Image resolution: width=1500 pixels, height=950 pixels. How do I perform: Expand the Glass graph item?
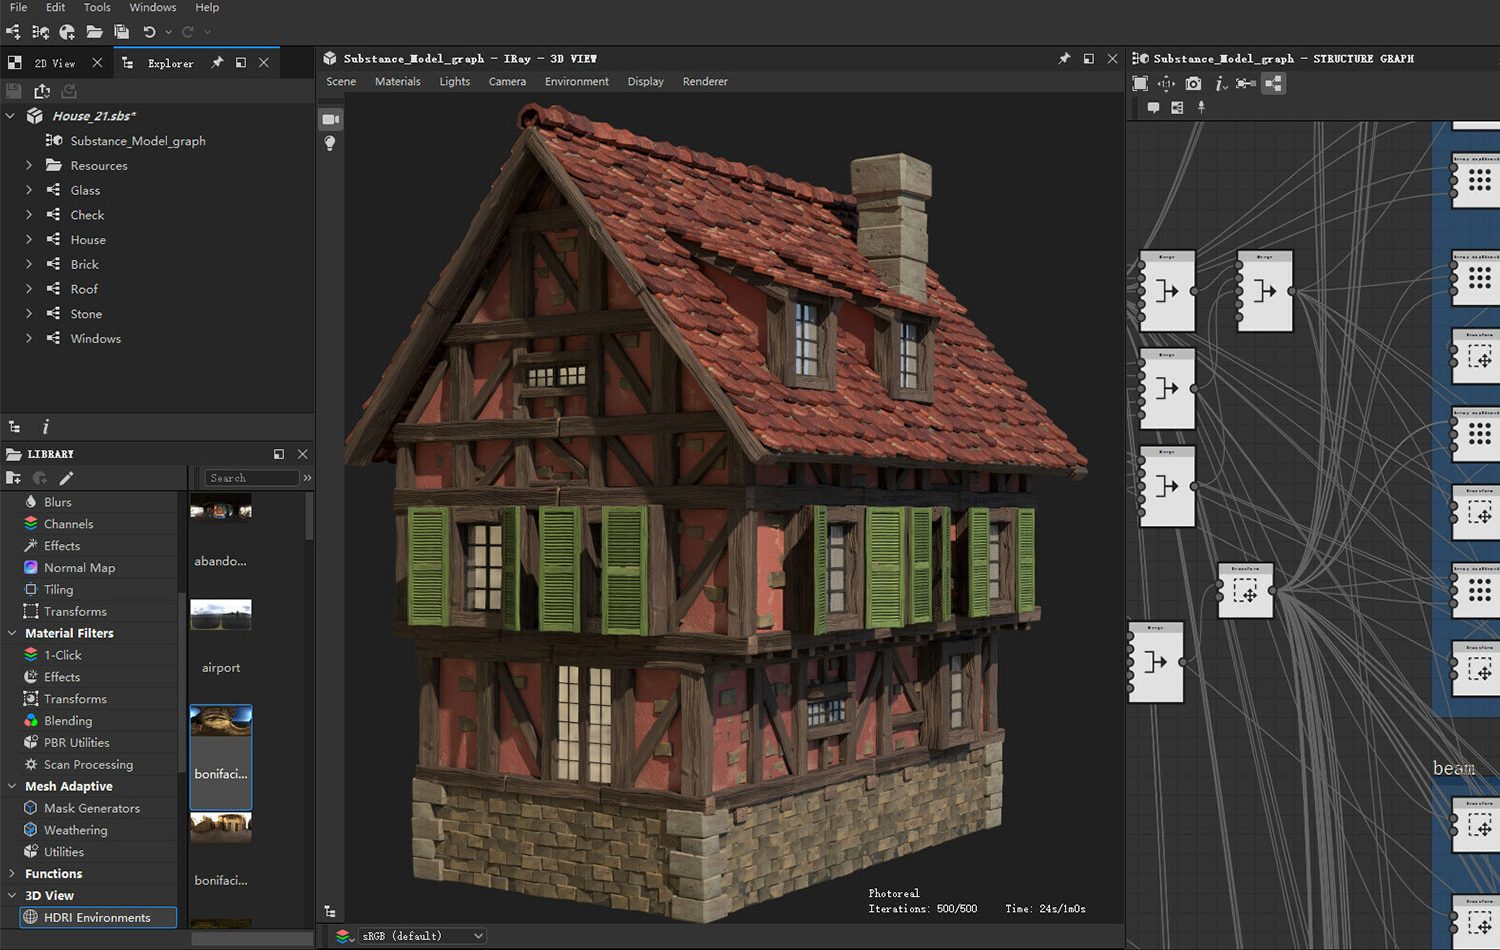coord(28,190)
